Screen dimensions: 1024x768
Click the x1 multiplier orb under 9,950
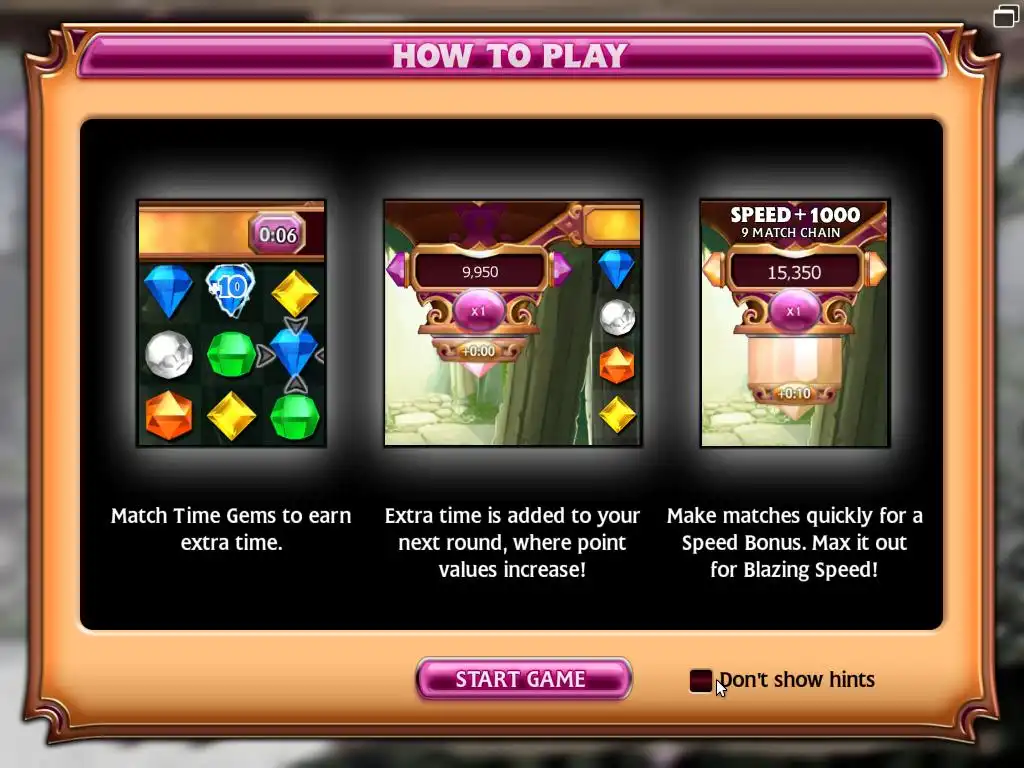pos(479,312)
